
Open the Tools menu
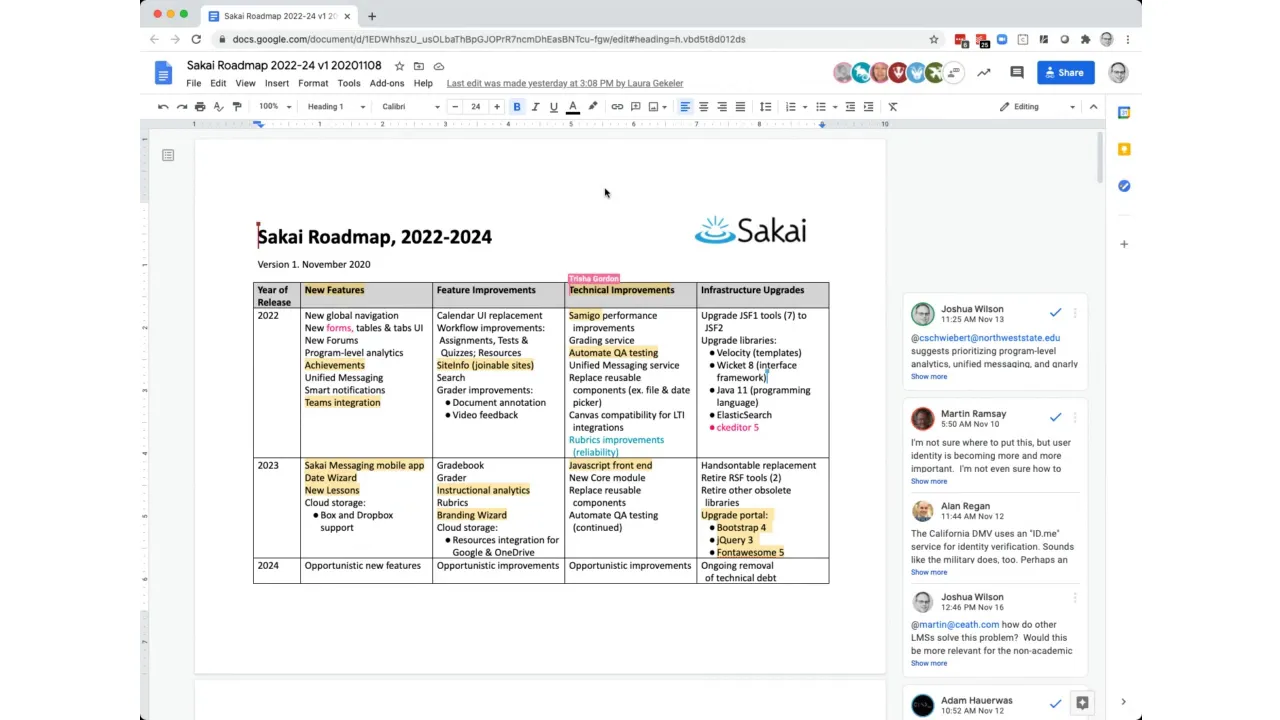click(349, 83)
